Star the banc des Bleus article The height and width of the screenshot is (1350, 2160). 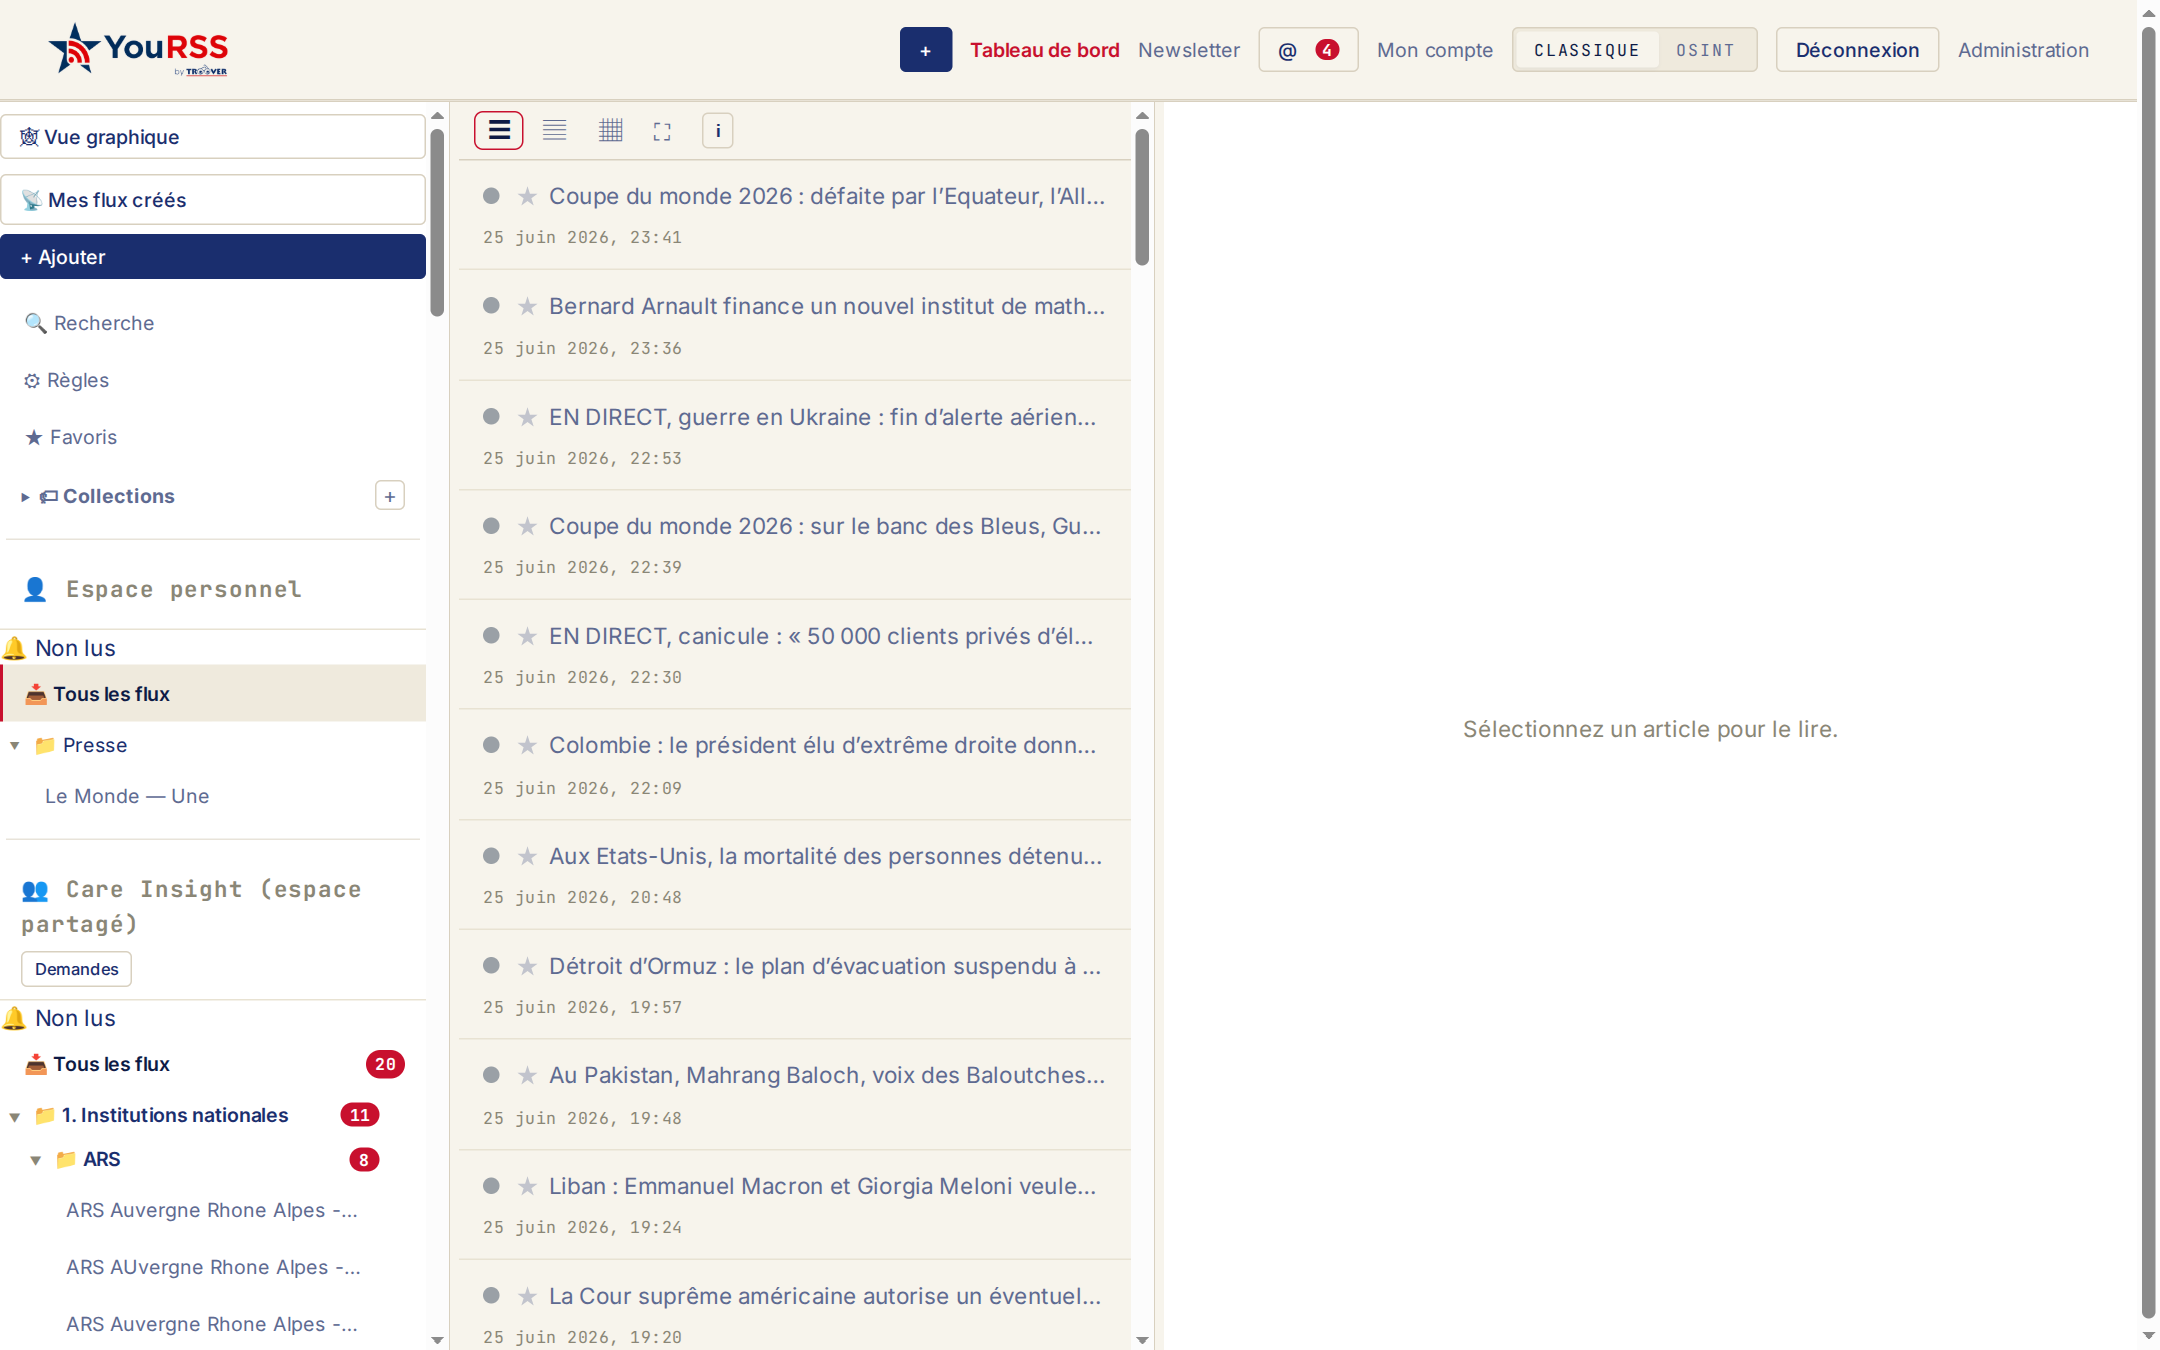(x=527, y=526)
